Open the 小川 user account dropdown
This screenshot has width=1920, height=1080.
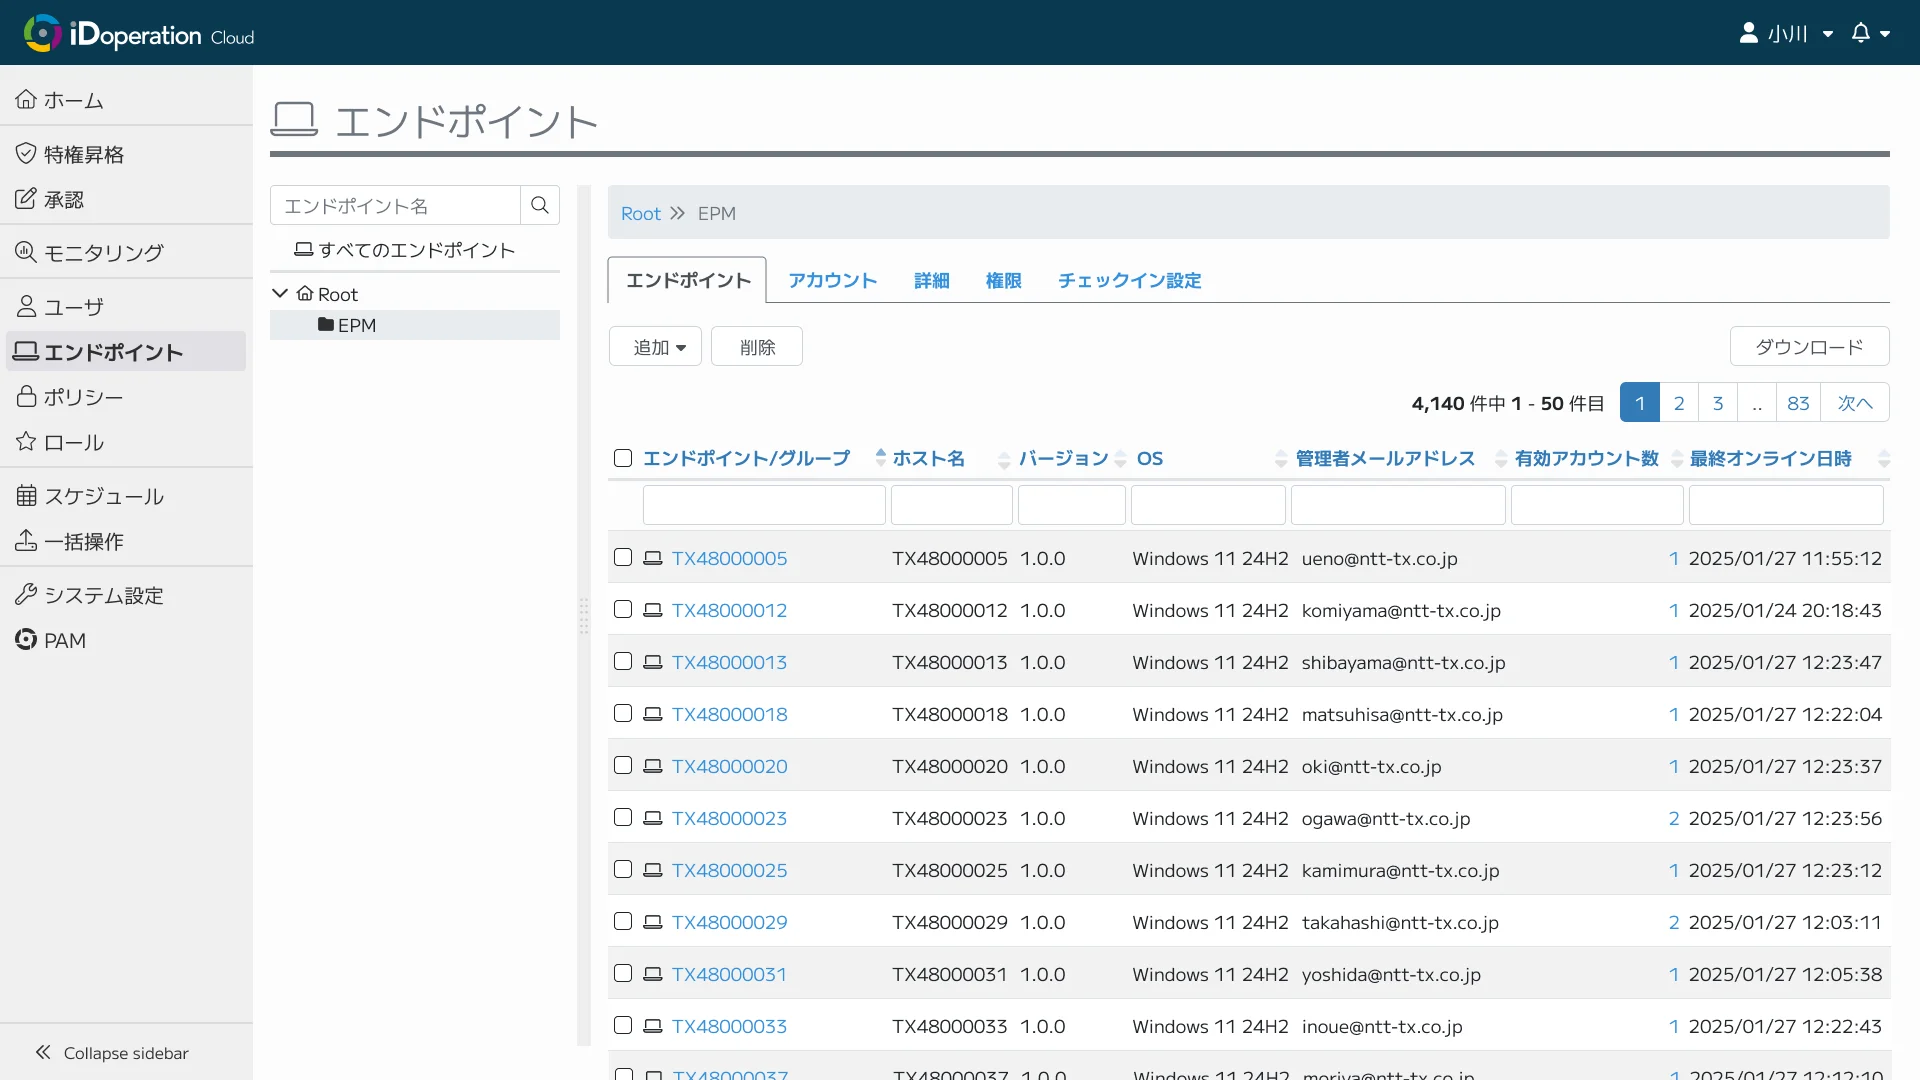(x=1787, y=33)
